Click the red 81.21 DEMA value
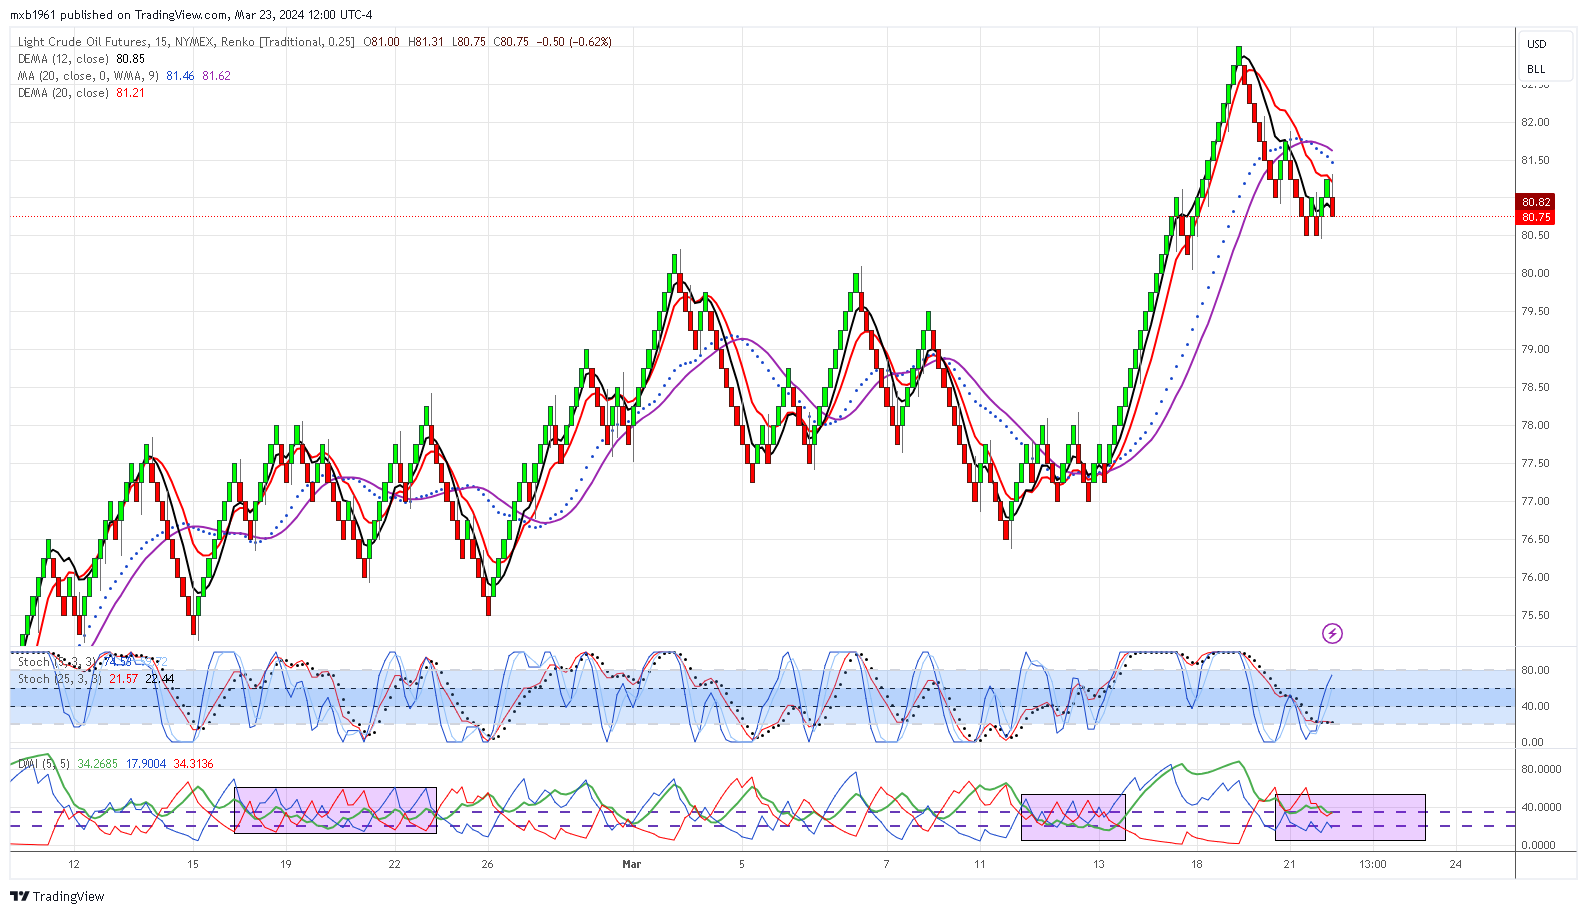 click(130, 93)
